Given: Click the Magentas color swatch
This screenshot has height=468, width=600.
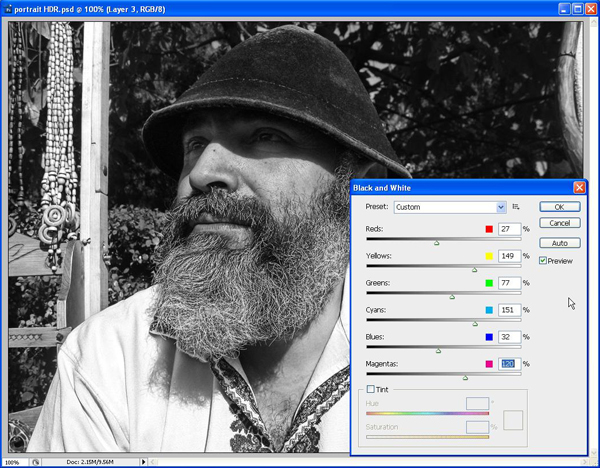Looking at the screenshot, I should pos(489,364).
